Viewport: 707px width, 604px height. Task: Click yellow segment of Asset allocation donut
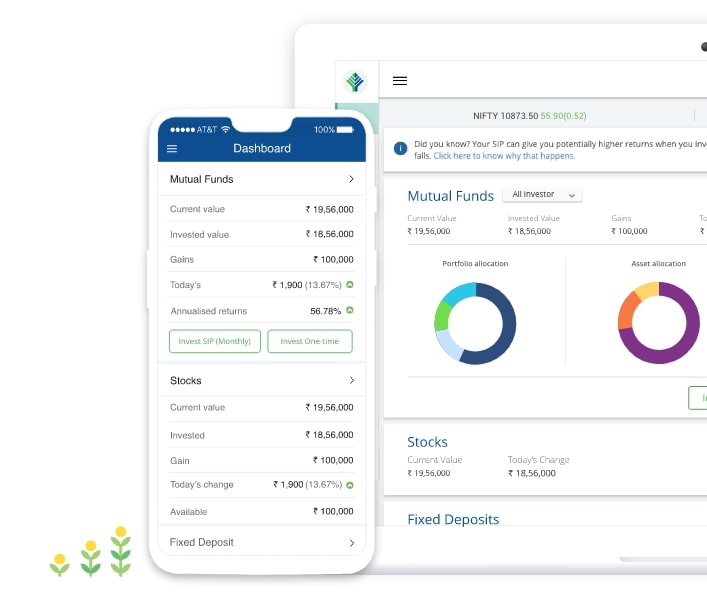pyautogui.click(x=648, y=290)
